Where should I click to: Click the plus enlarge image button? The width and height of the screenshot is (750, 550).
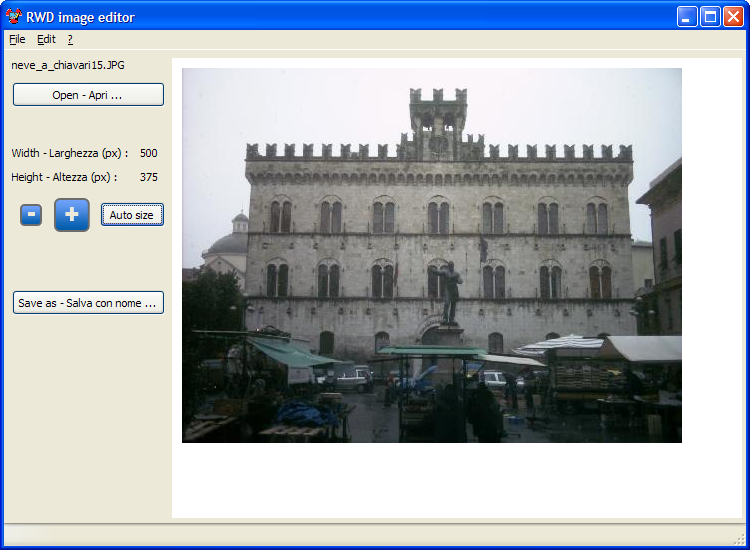pyautogui.click(x=72, y=215)
